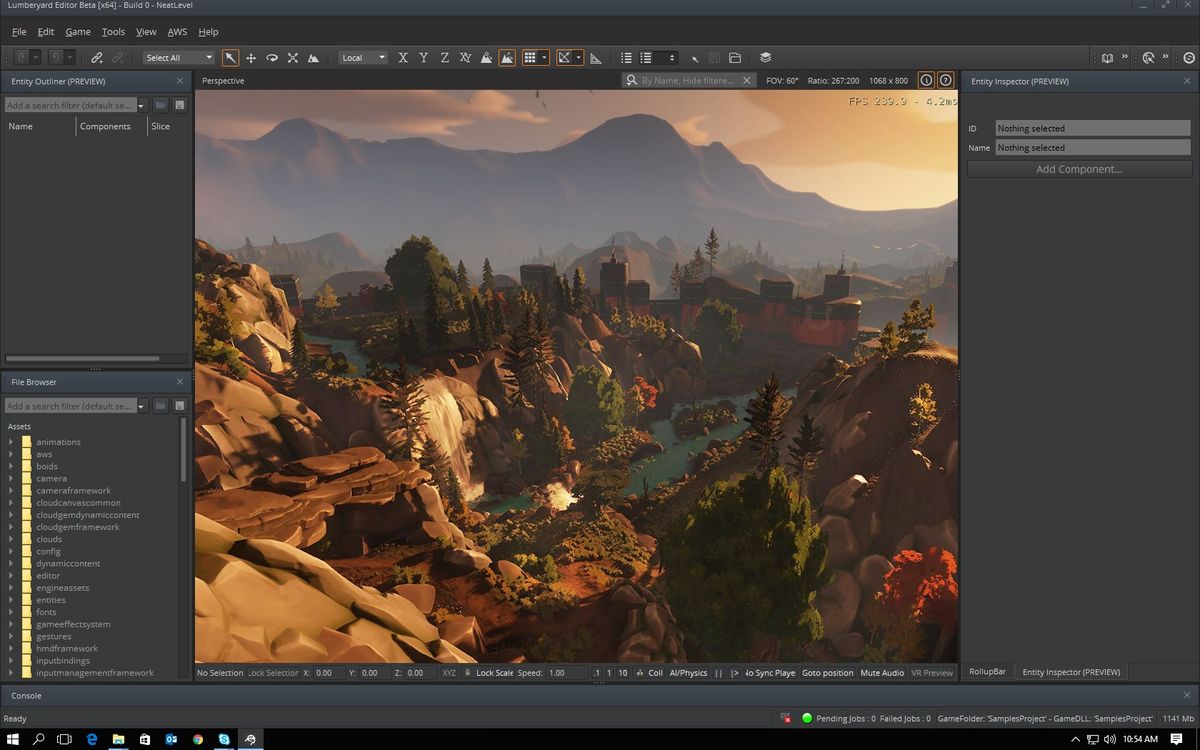Image resolution: width=1200 pixels, height=750 pixels.
Task: Activate the object selection arrow tool
Action: coord(231,57)
